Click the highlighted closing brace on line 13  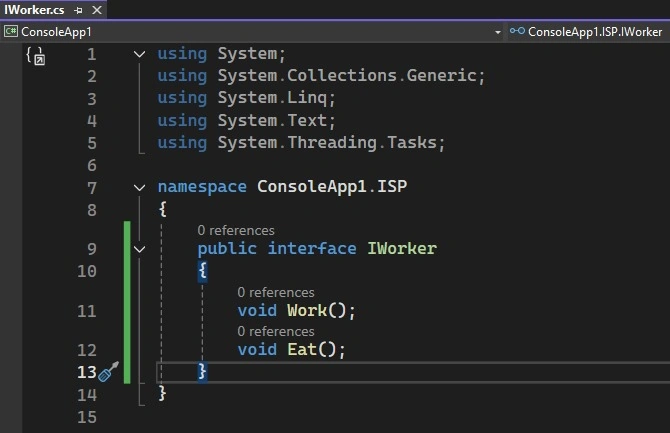tap(203, 371)
